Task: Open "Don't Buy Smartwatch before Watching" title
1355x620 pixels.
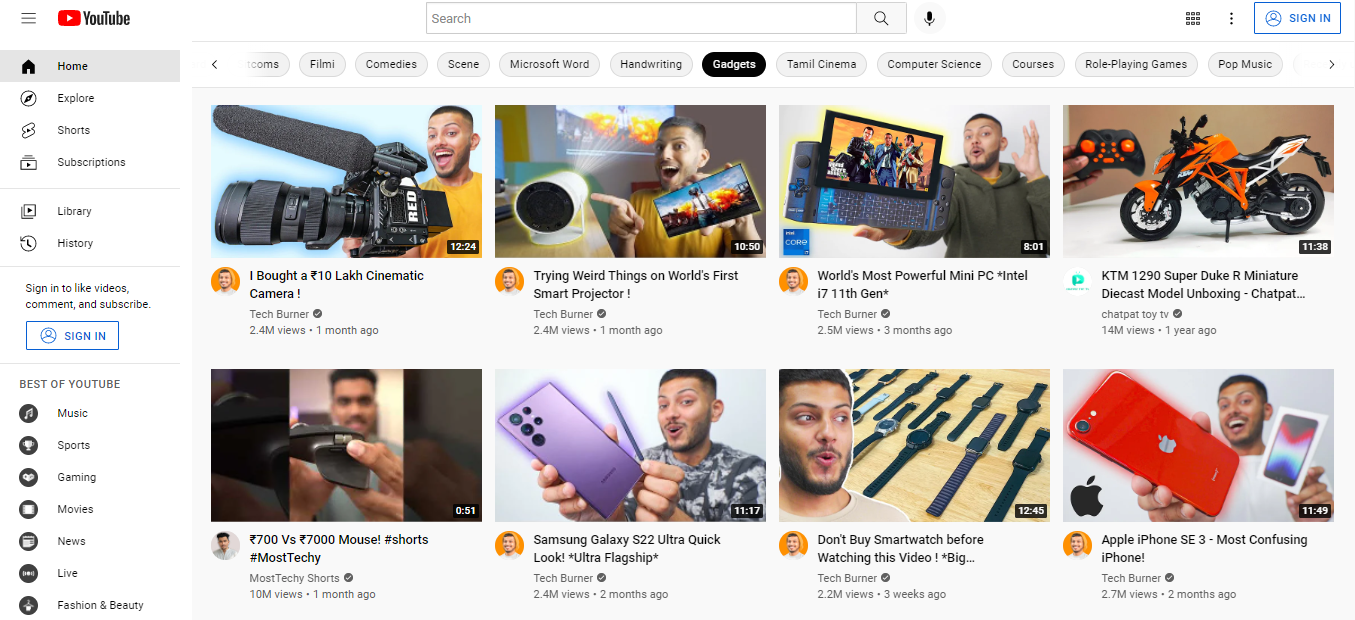Action: pos(901,549)
